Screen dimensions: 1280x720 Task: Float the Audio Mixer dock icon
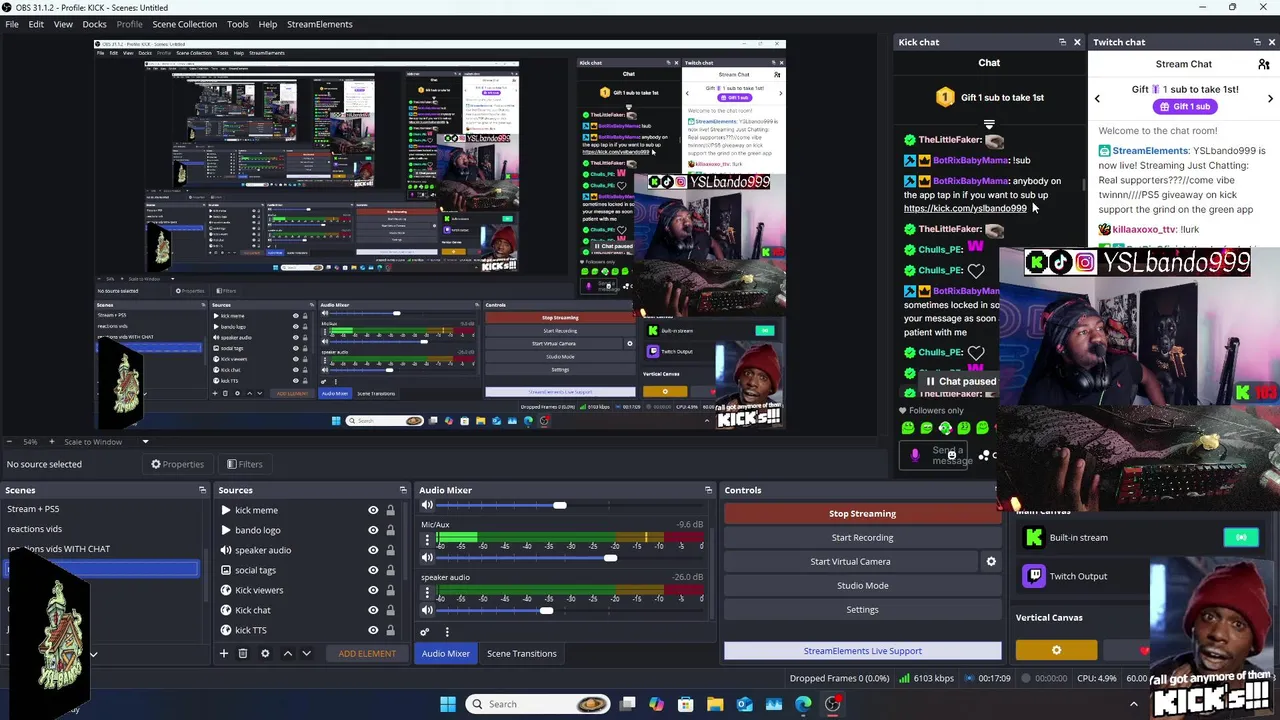(708, 490)
